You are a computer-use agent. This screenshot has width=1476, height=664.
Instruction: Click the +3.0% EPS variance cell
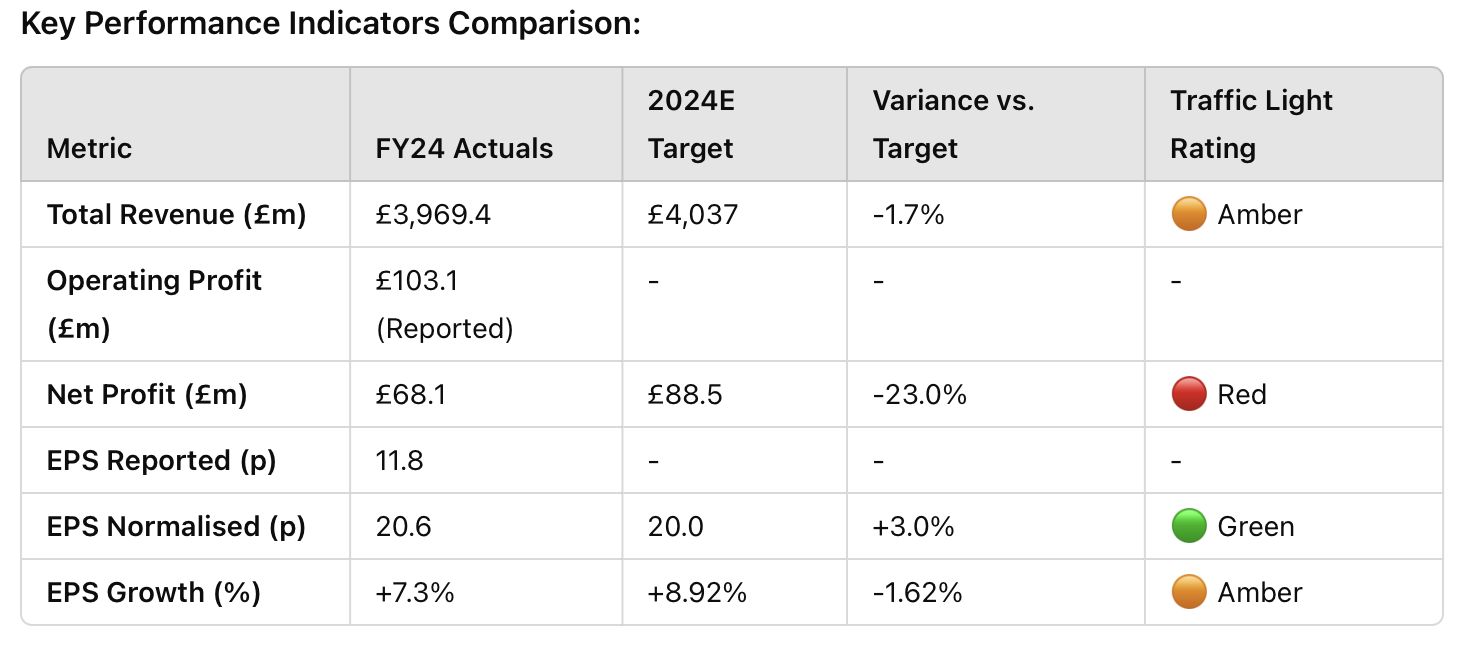click(x=915, y=526)
